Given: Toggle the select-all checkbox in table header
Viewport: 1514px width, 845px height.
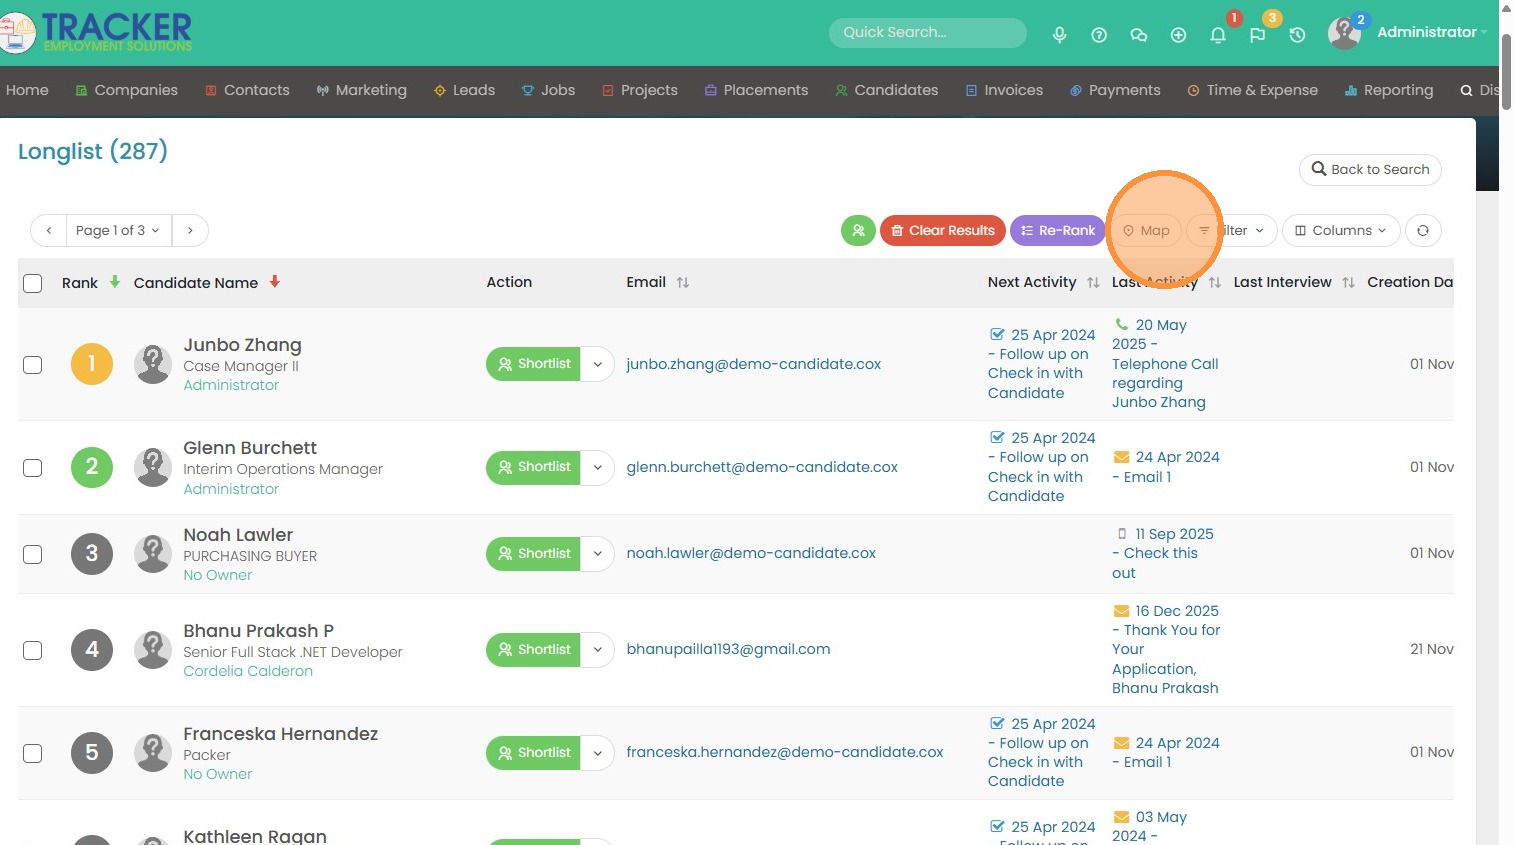Looking at the screenshot, I should (x=33, y=283).
